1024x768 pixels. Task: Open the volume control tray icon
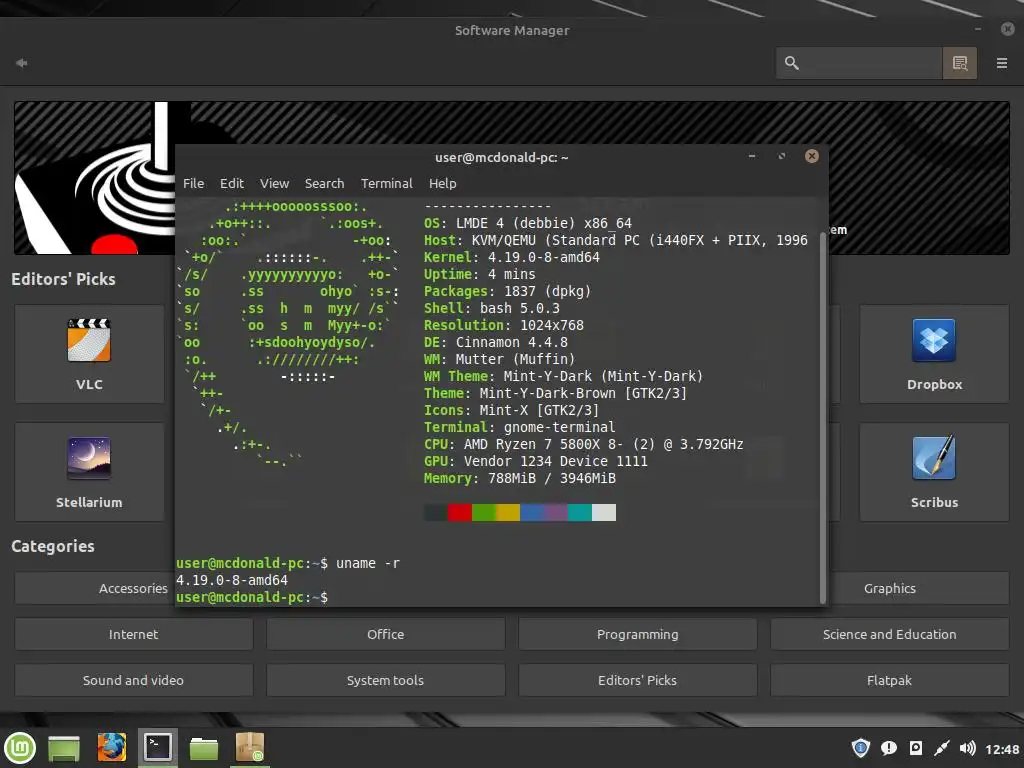pyautogui.click(x=968, y=748)
